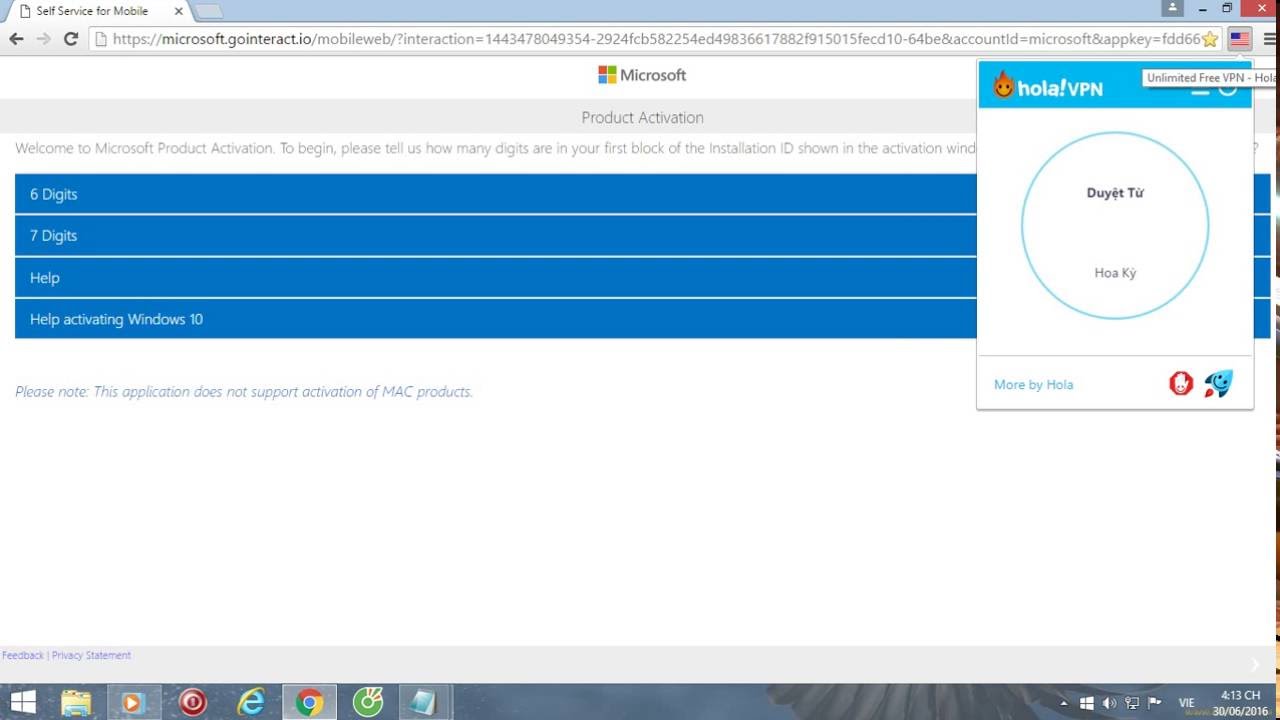
Task: Click the Chrome user profile icon
Action: click(1172, 8)
